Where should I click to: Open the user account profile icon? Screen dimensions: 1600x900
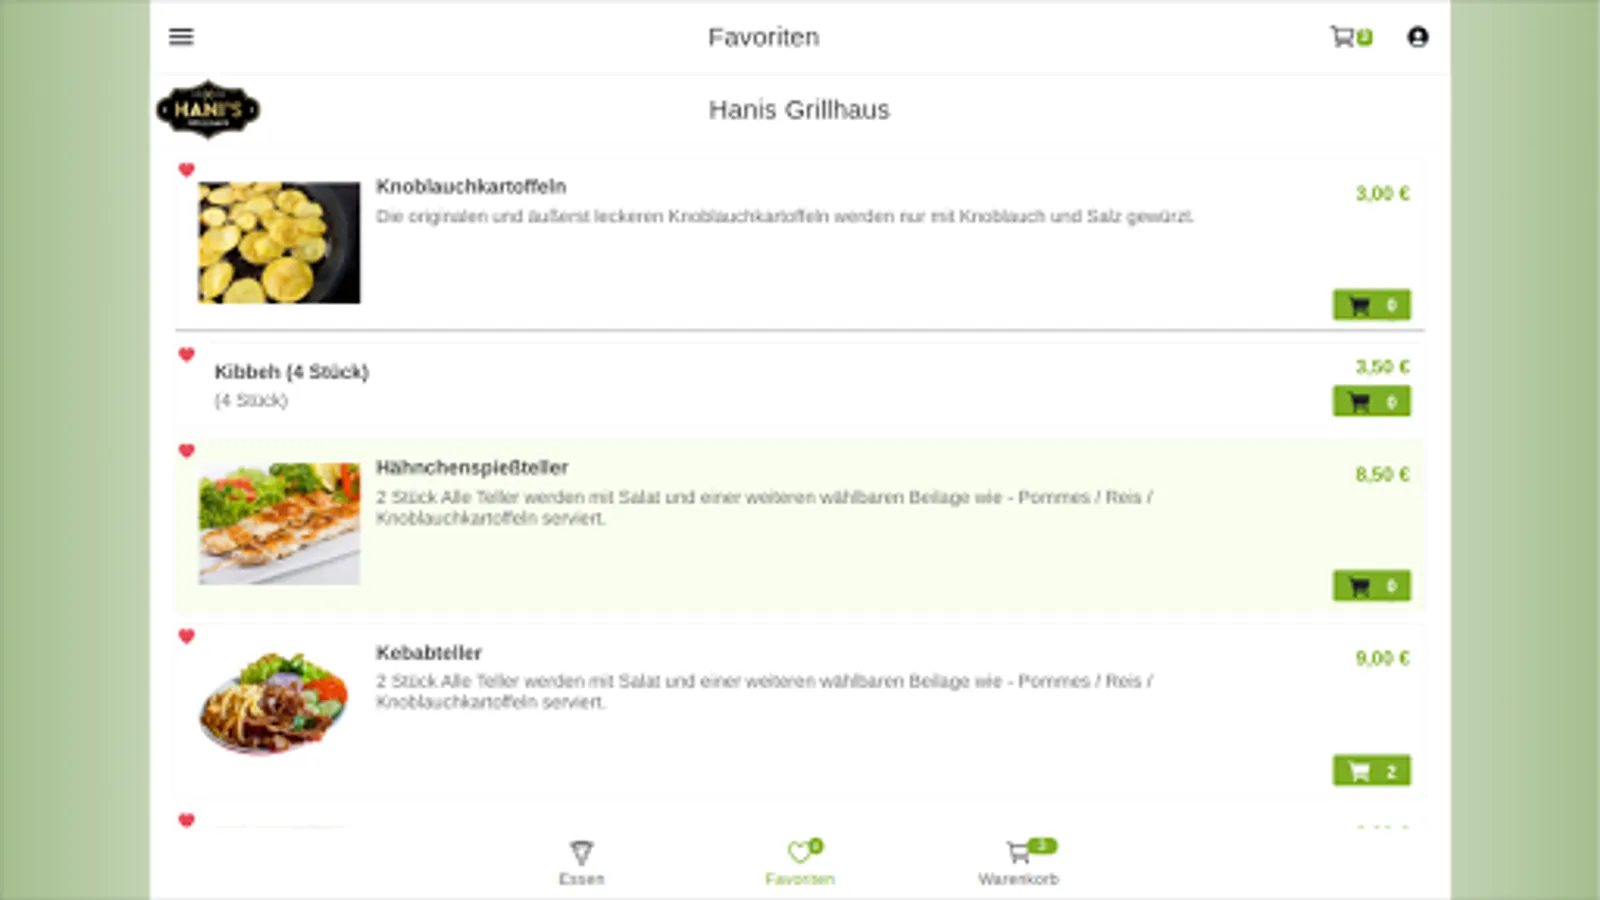coord(1417,37)
